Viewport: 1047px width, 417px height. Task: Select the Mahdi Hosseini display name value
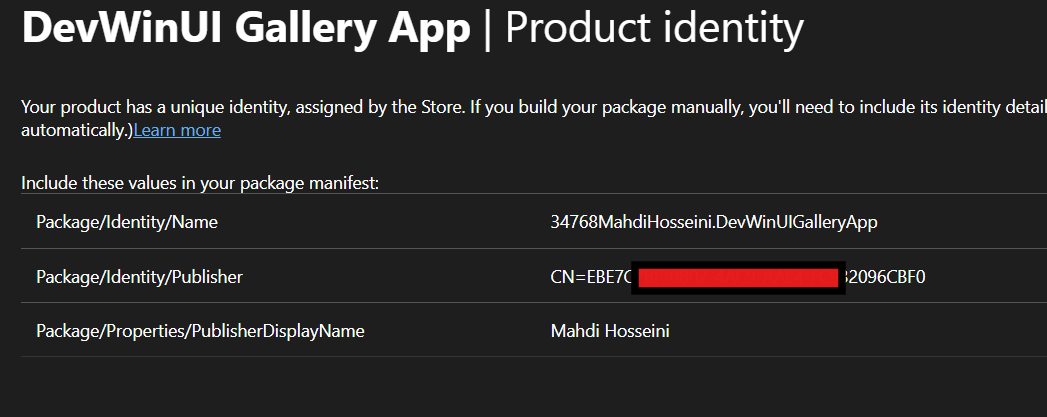(x=610, y=331)
